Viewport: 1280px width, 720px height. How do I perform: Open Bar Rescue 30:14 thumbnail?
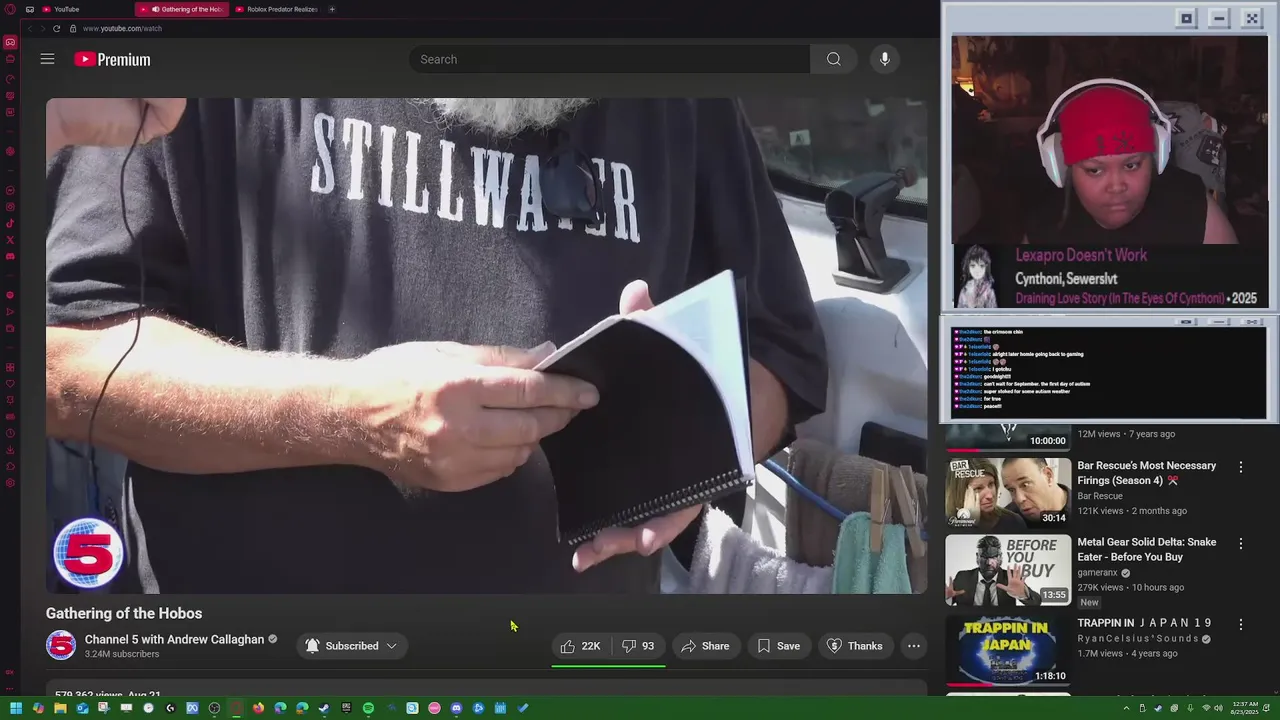pos(1008,492)
